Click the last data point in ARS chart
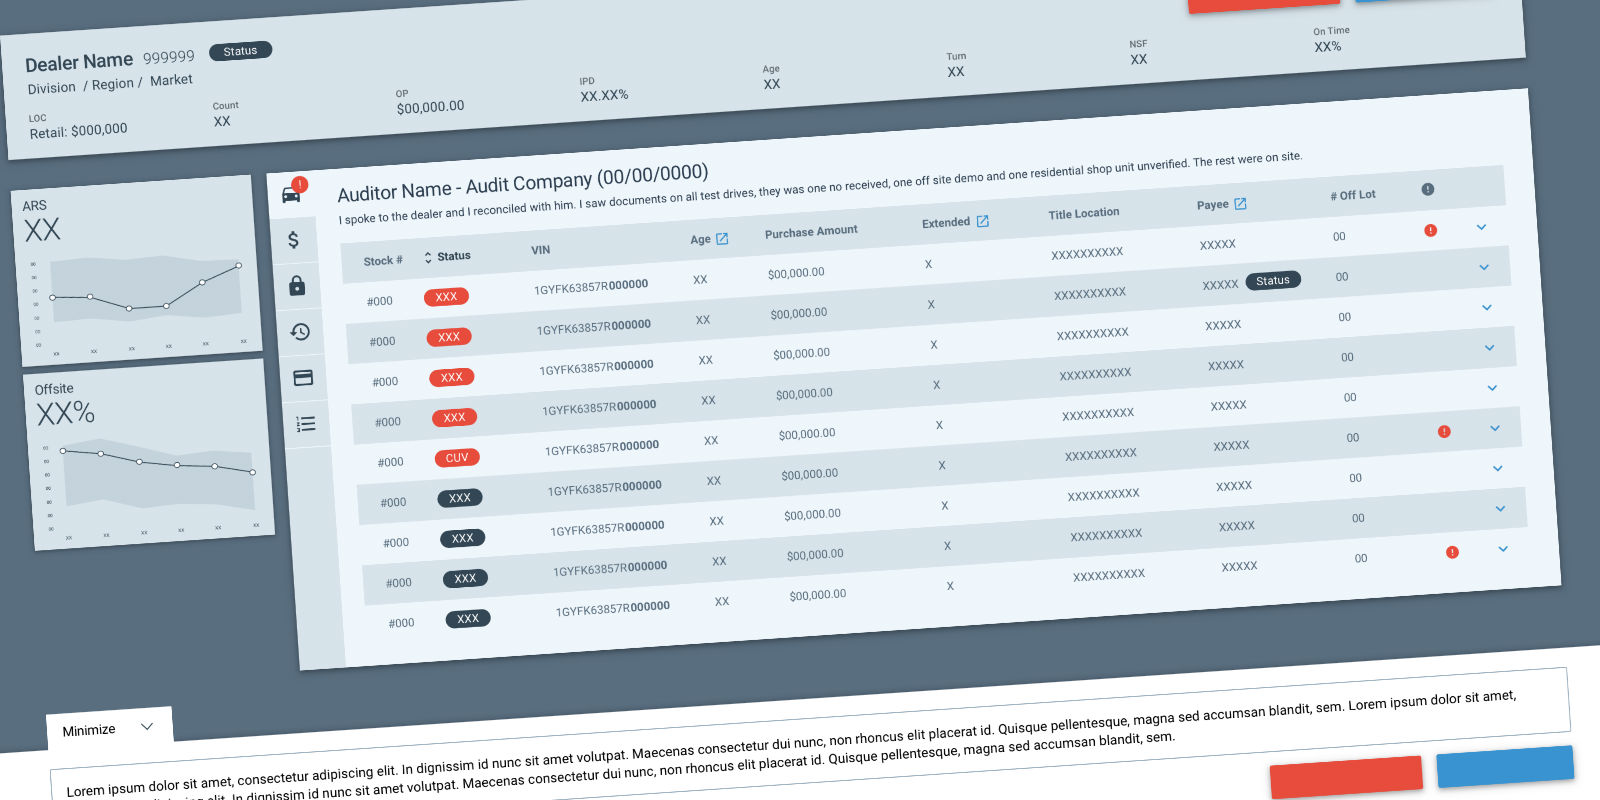The image size is (1600, 800). tap(239, 266)
